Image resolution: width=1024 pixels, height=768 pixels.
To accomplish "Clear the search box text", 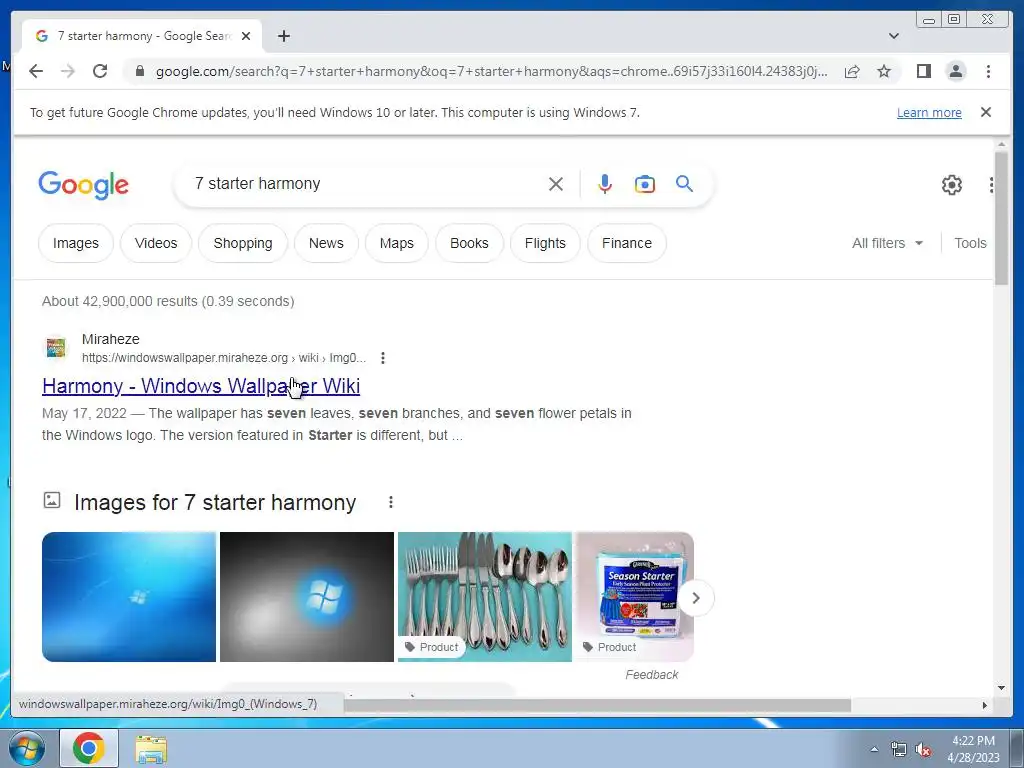I will point(556,184).
